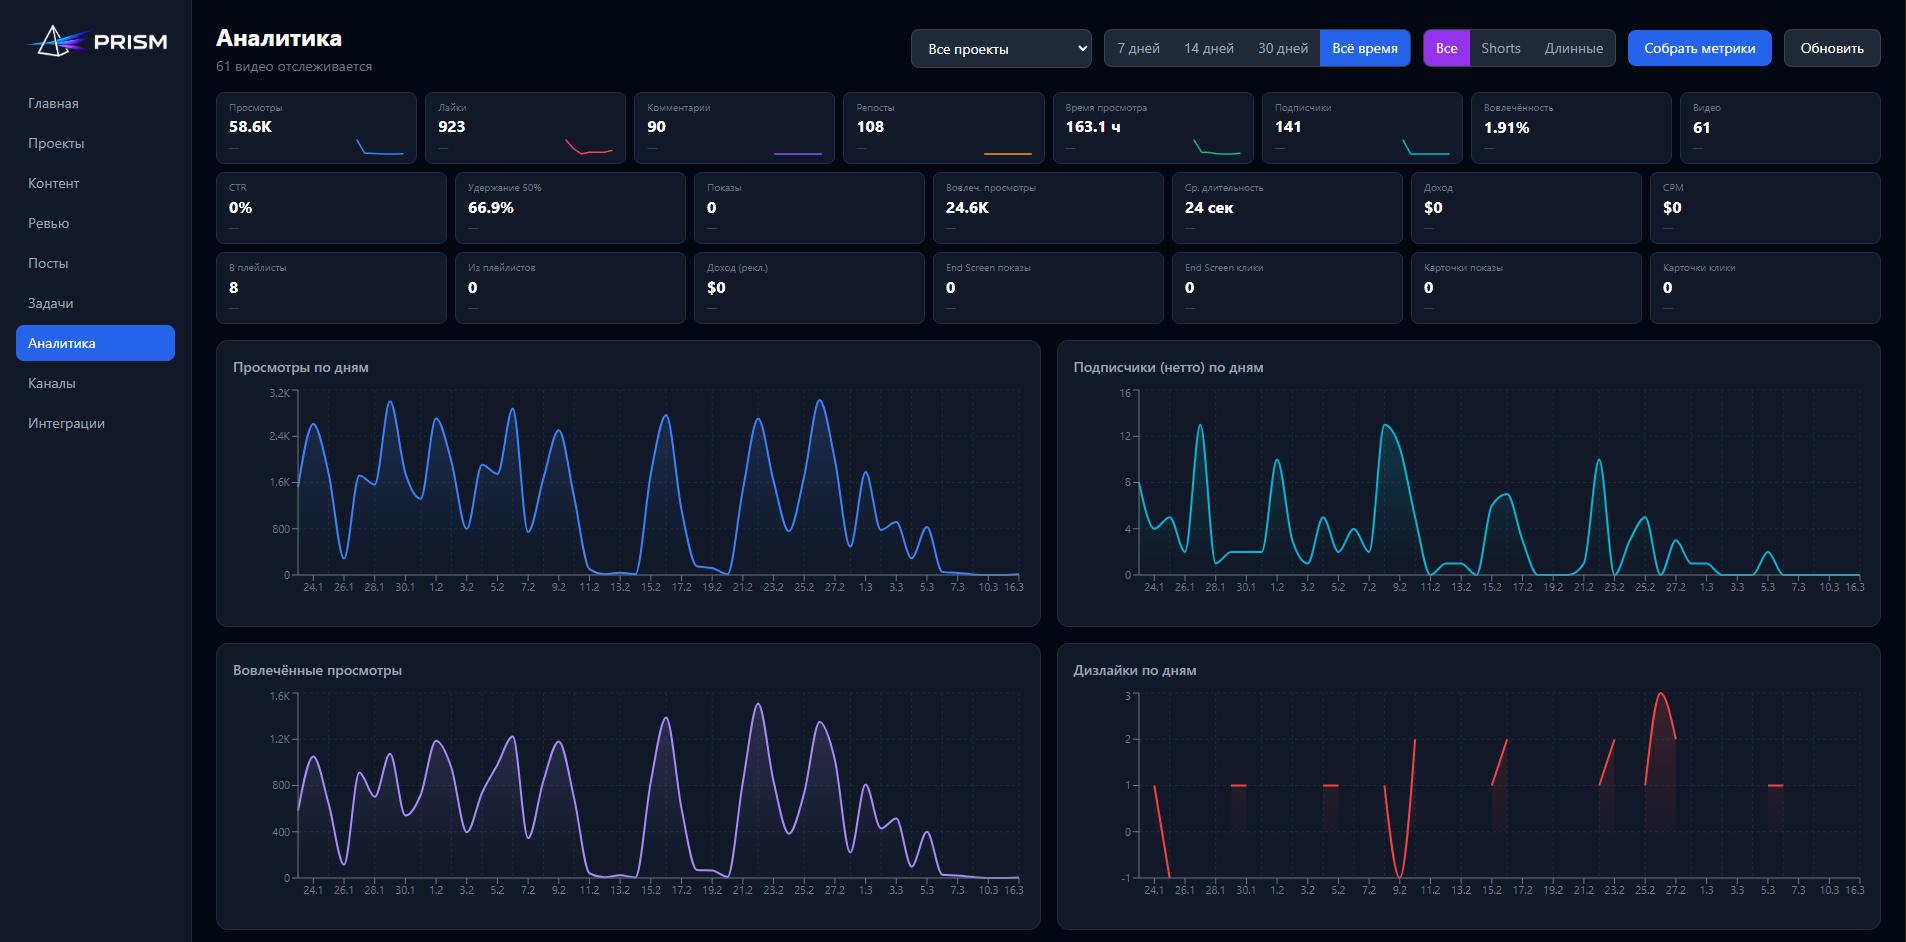Click the purple sparkline in Комментарии card
The image size is (1906, 942).
coord(798,153)
